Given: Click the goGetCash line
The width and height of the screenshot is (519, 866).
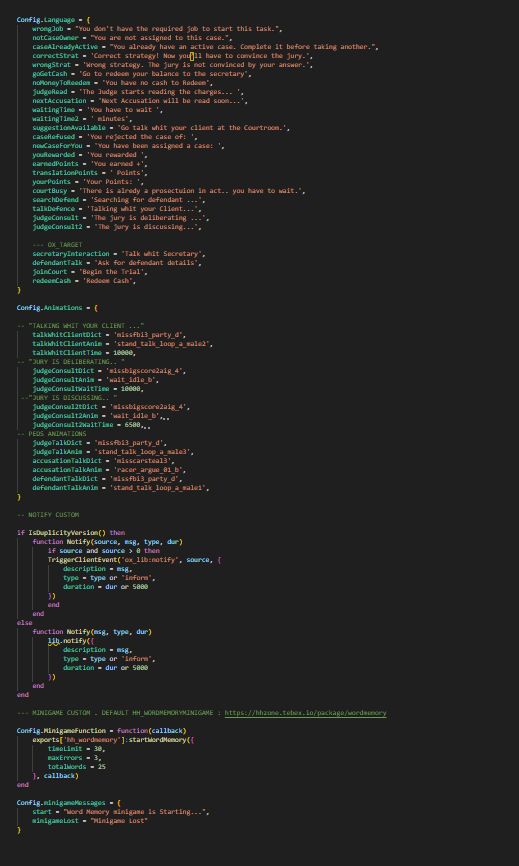Looking at the screenshot, I should 143,74.
